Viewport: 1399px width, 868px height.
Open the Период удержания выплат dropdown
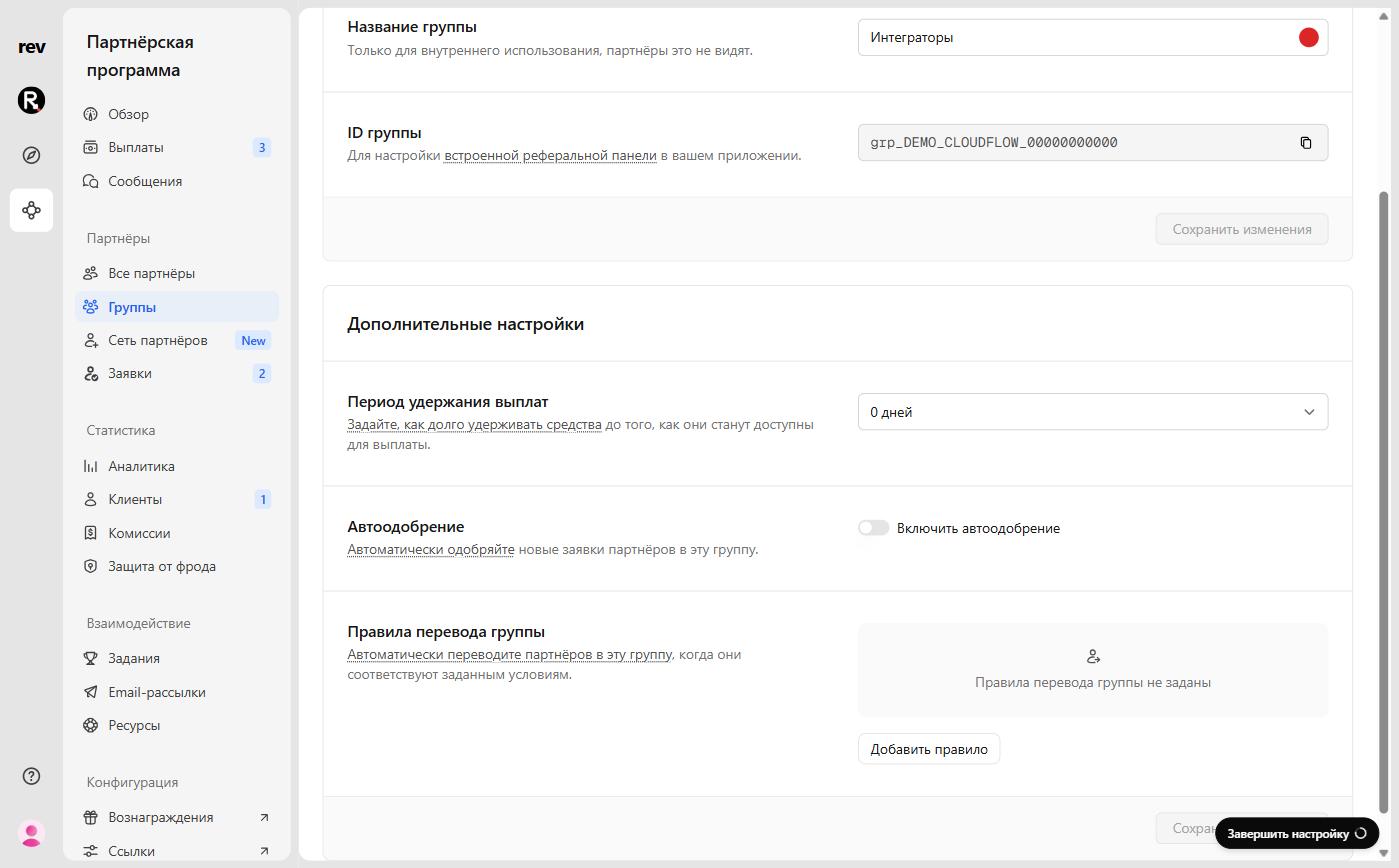click(x=1092, y=412)
